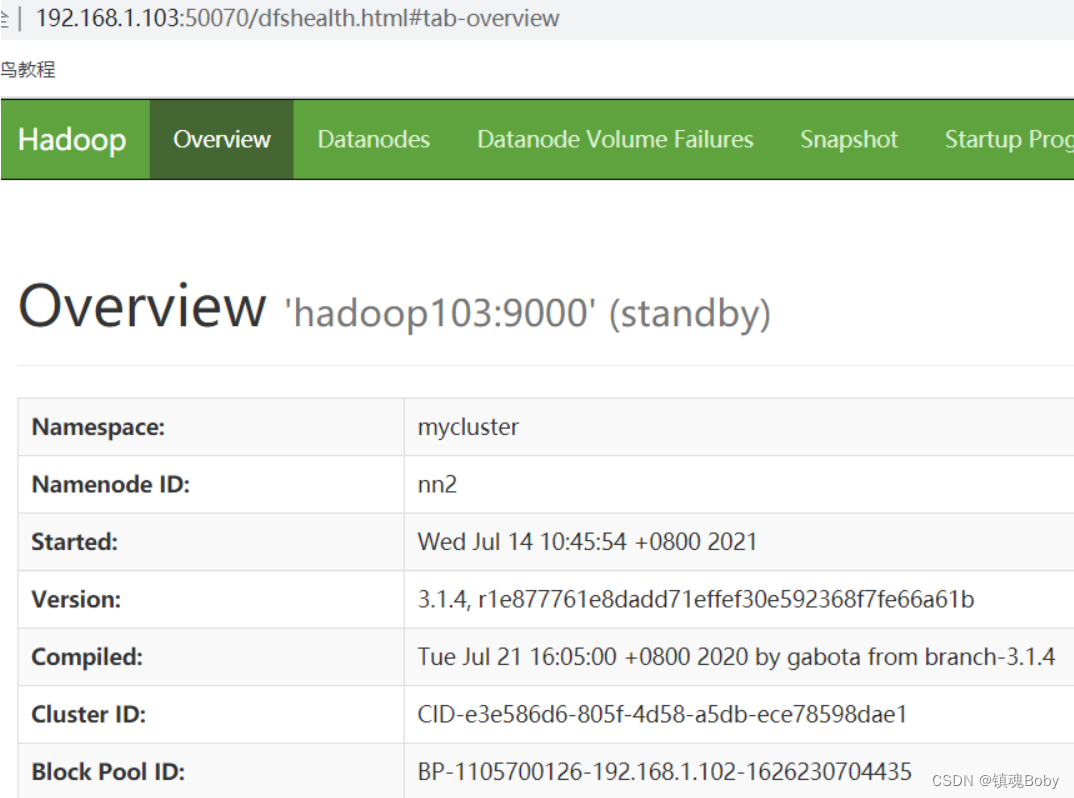
Task: Open the Startup Progress tab
Action: [x=1008, y=140]
